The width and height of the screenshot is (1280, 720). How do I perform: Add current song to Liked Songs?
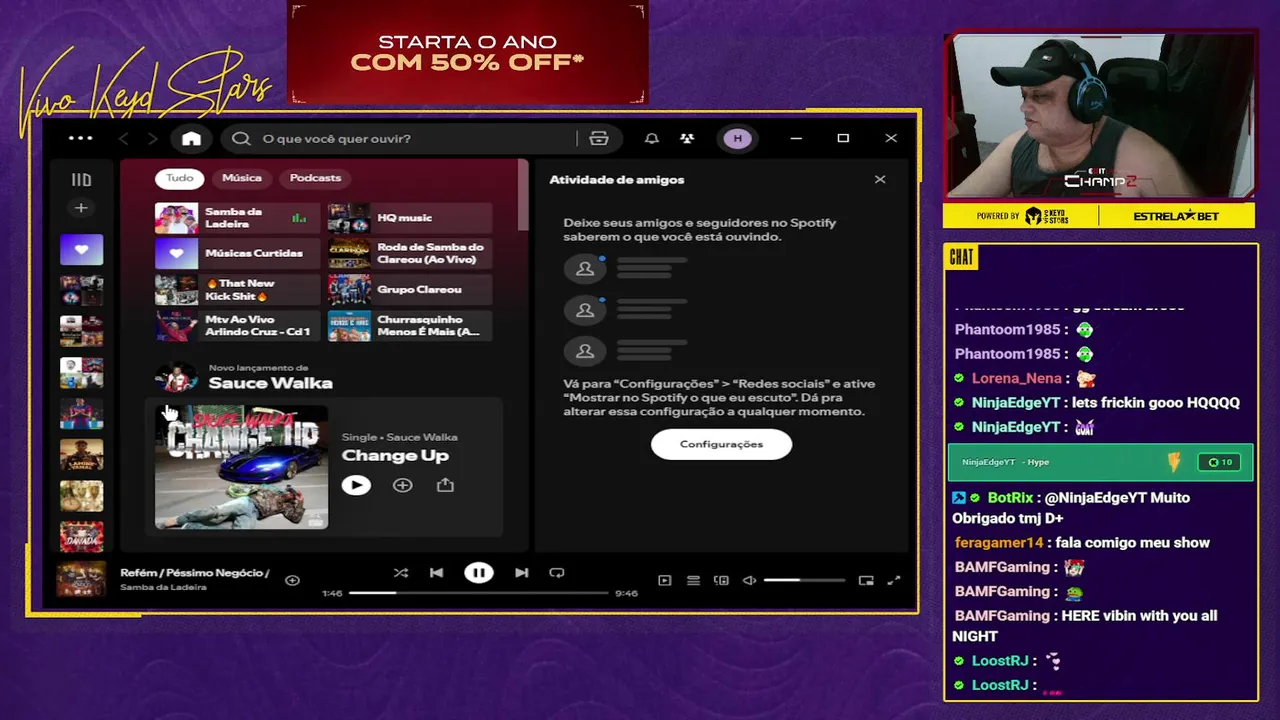(x=292, y=580)
